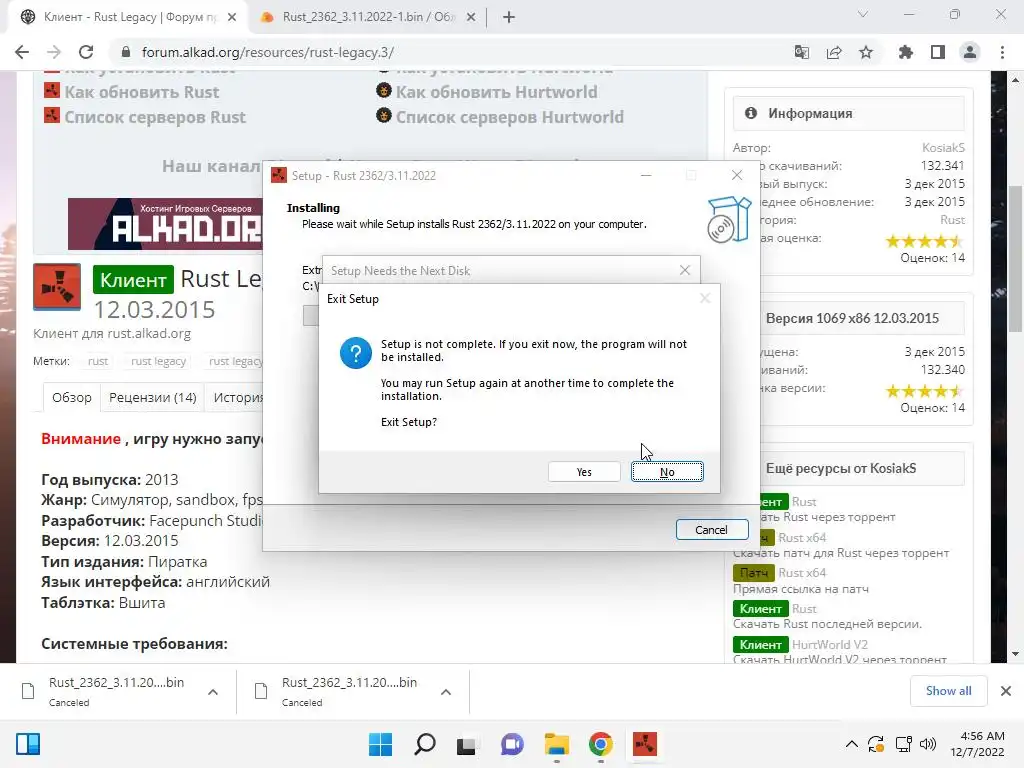
Task: Click Show all downloads
Action: click(948, 691)
